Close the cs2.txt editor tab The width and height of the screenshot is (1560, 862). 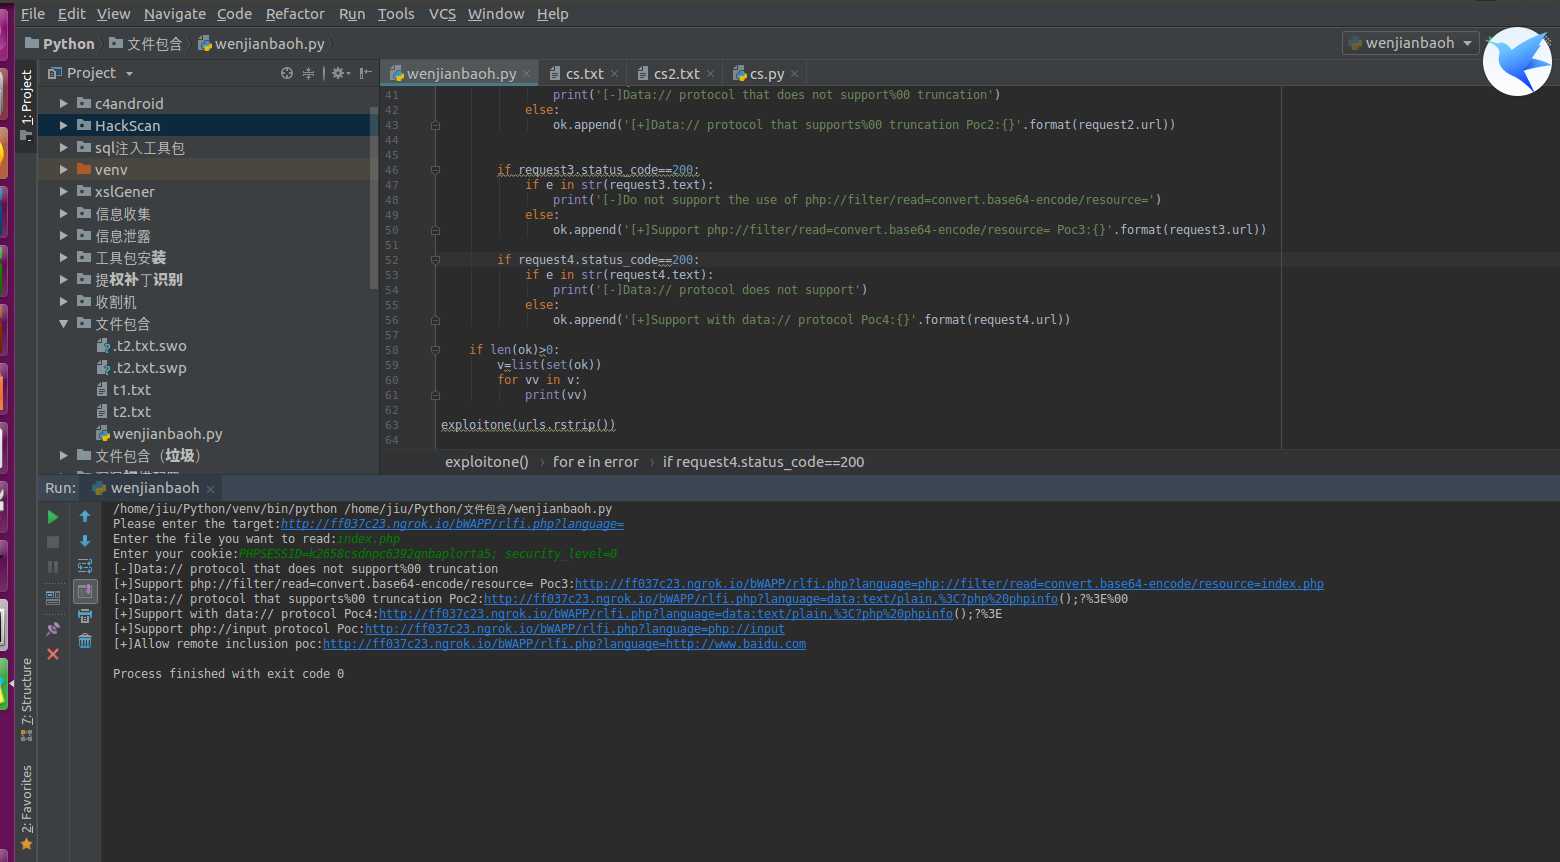710,74
